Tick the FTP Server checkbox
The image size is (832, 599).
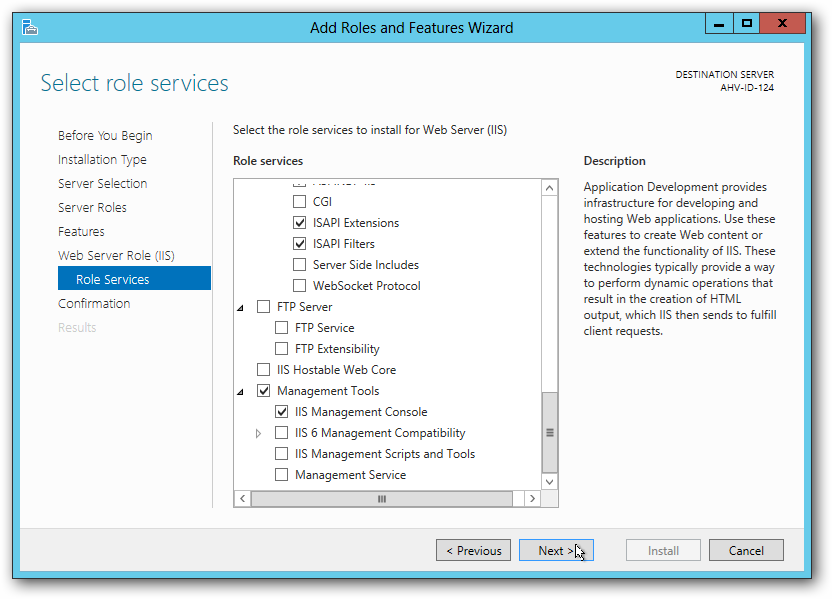click(x=263, y=307)
